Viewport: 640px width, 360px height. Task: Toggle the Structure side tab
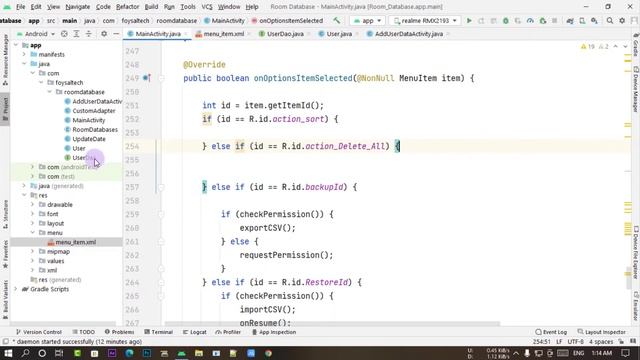tap(5, 214)
